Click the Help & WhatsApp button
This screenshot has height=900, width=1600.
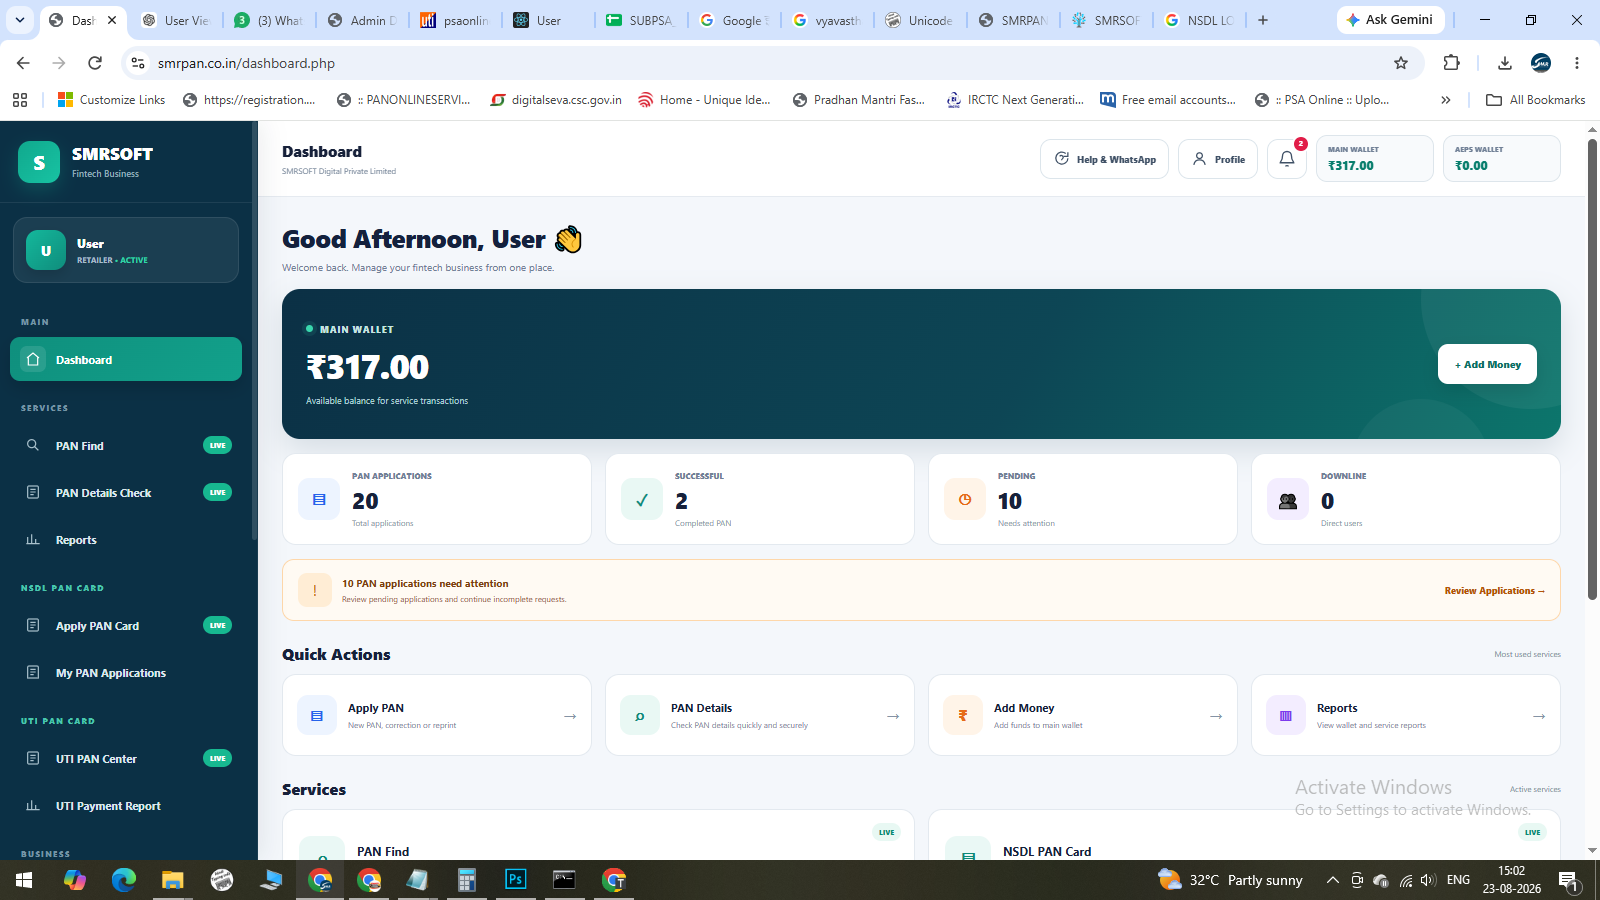pyautogui.click(x=1104, y=159)
